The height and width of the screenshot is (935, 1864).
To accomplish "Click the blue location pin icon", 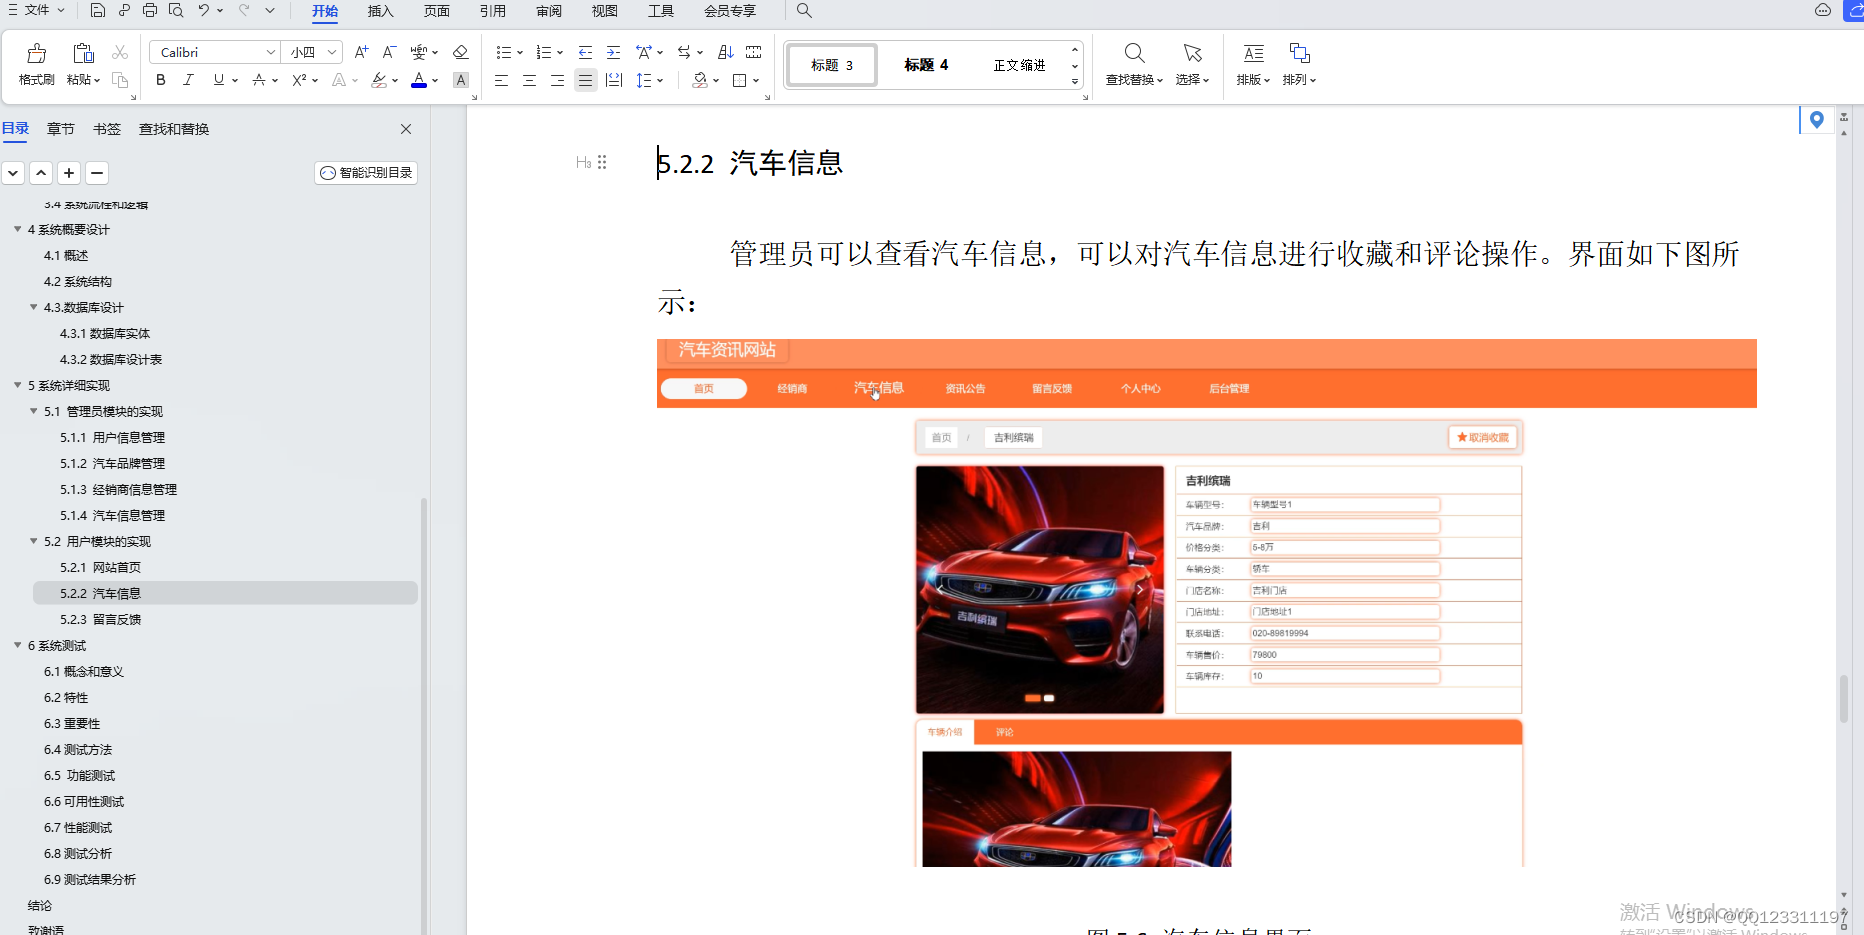I will pyautogui.click(x=1816, y=120).
